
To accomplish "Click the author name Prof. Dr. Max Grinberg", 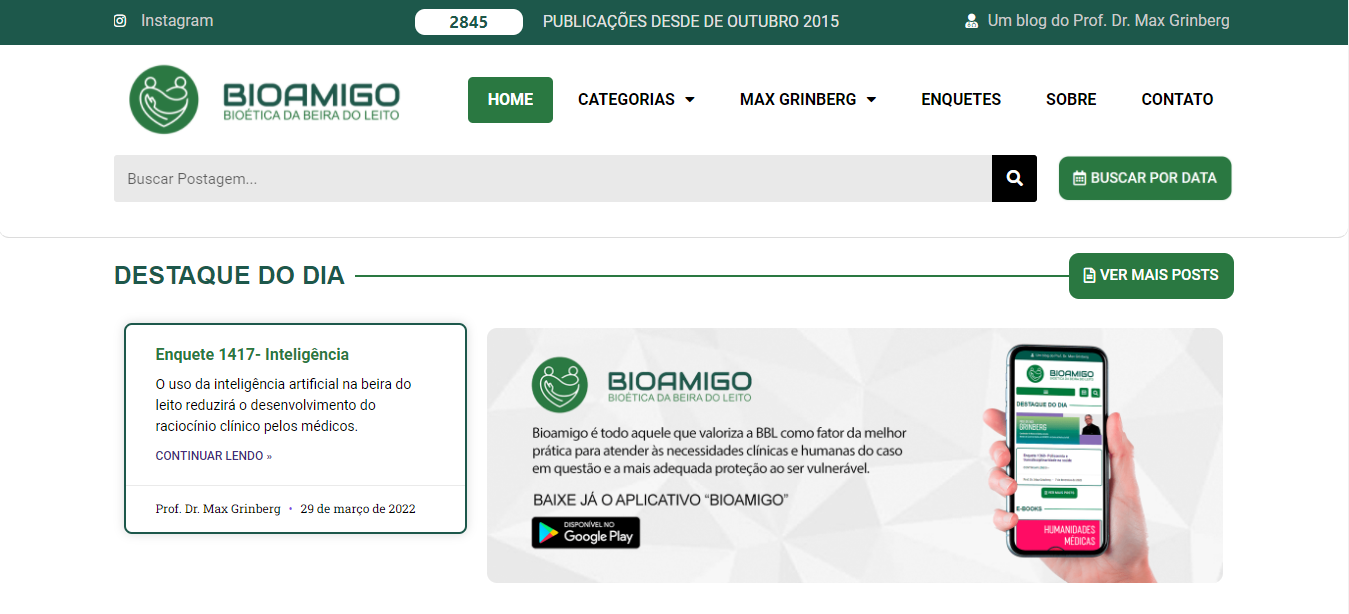I will 218,509.
